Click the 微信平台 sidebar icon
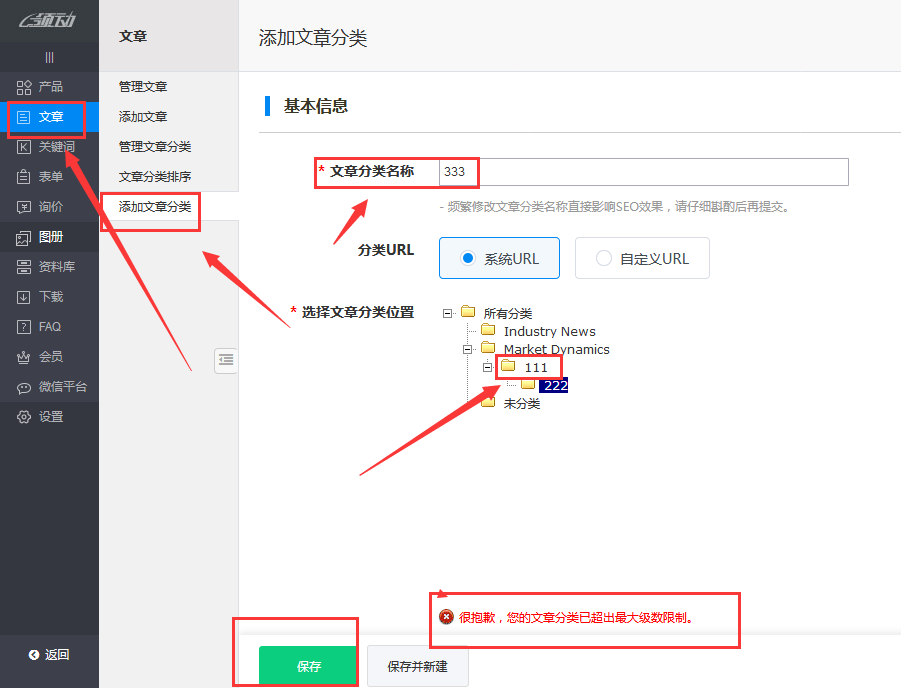This screenshot has width=901, height=688. (x=22, y=387)
